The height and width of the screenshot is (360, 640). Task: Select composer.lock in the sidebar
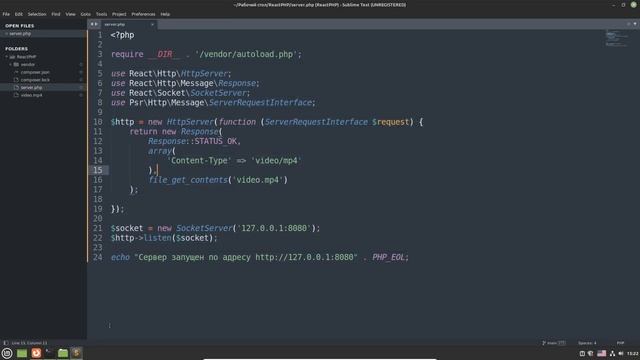(35, 80)
